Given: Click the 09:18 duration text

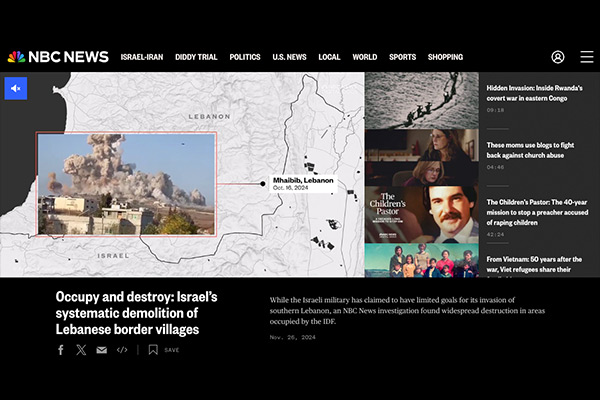Looking at the screenshot, I should 496,110.
